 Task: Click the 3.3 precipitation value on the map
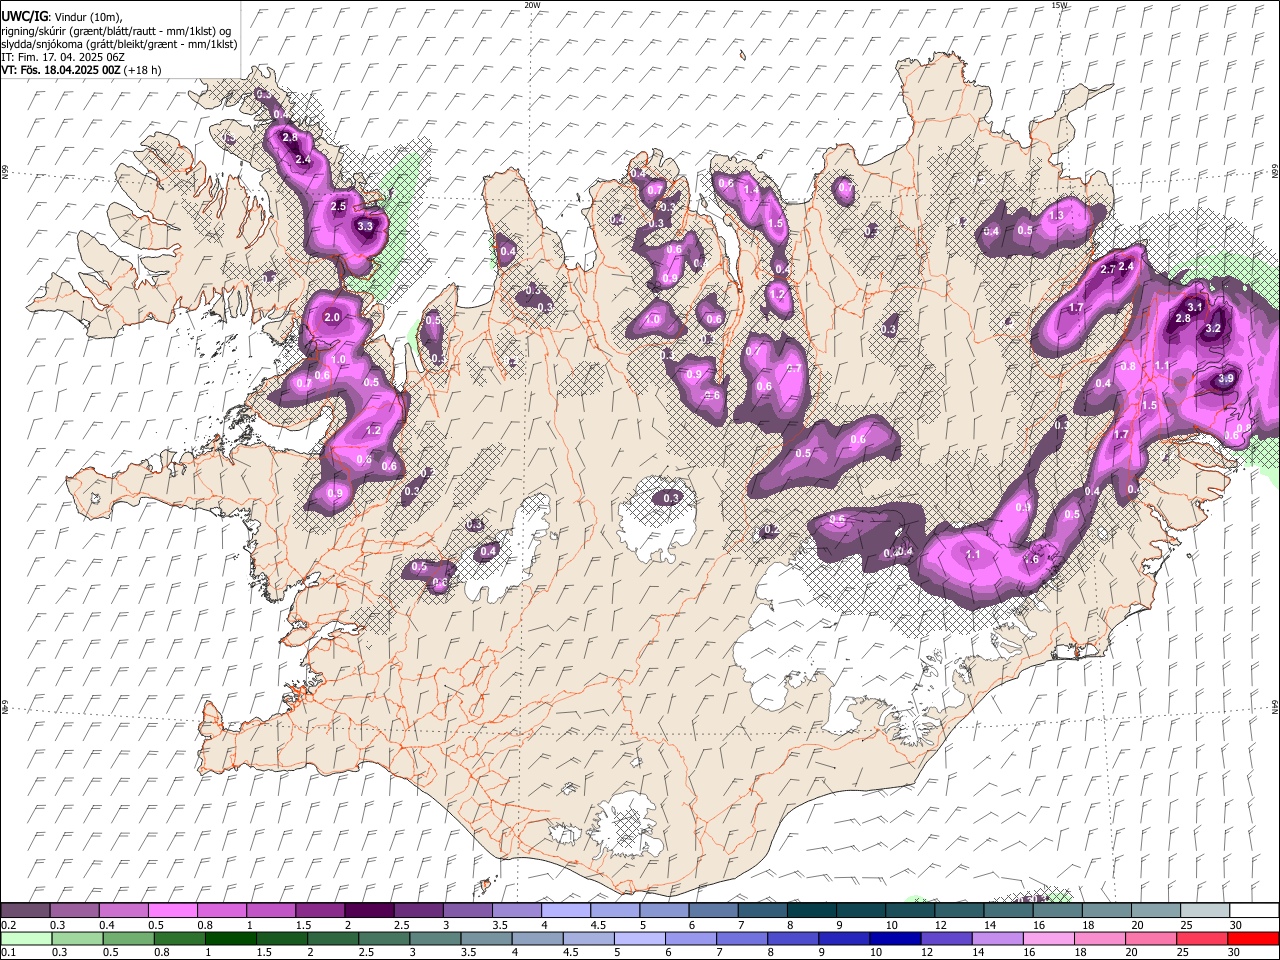(x=365, y=226)
